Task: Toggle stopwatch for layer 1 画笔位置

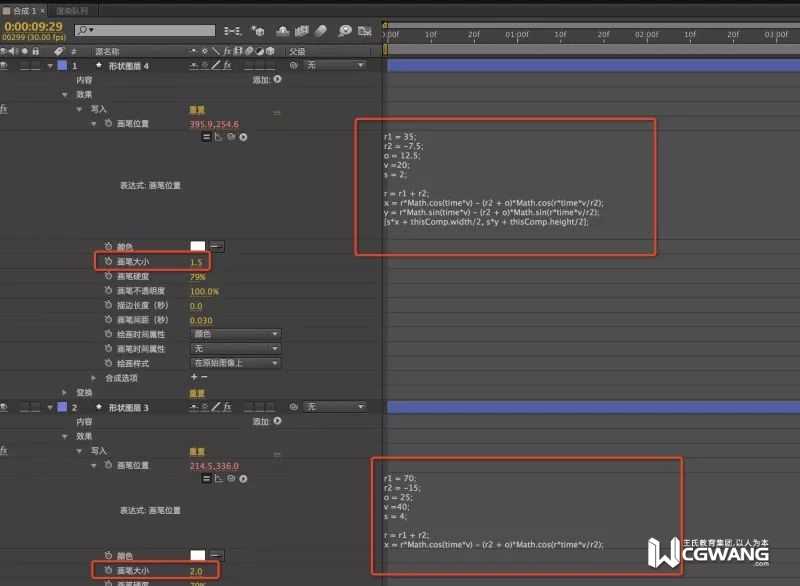Action: pos(108,123)
